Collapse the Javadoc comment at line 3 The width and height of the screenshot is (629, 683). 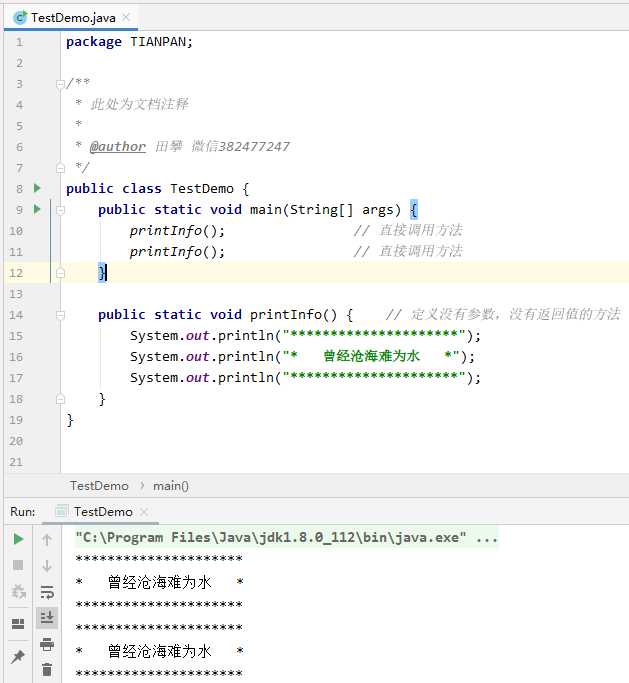(61, 84)
